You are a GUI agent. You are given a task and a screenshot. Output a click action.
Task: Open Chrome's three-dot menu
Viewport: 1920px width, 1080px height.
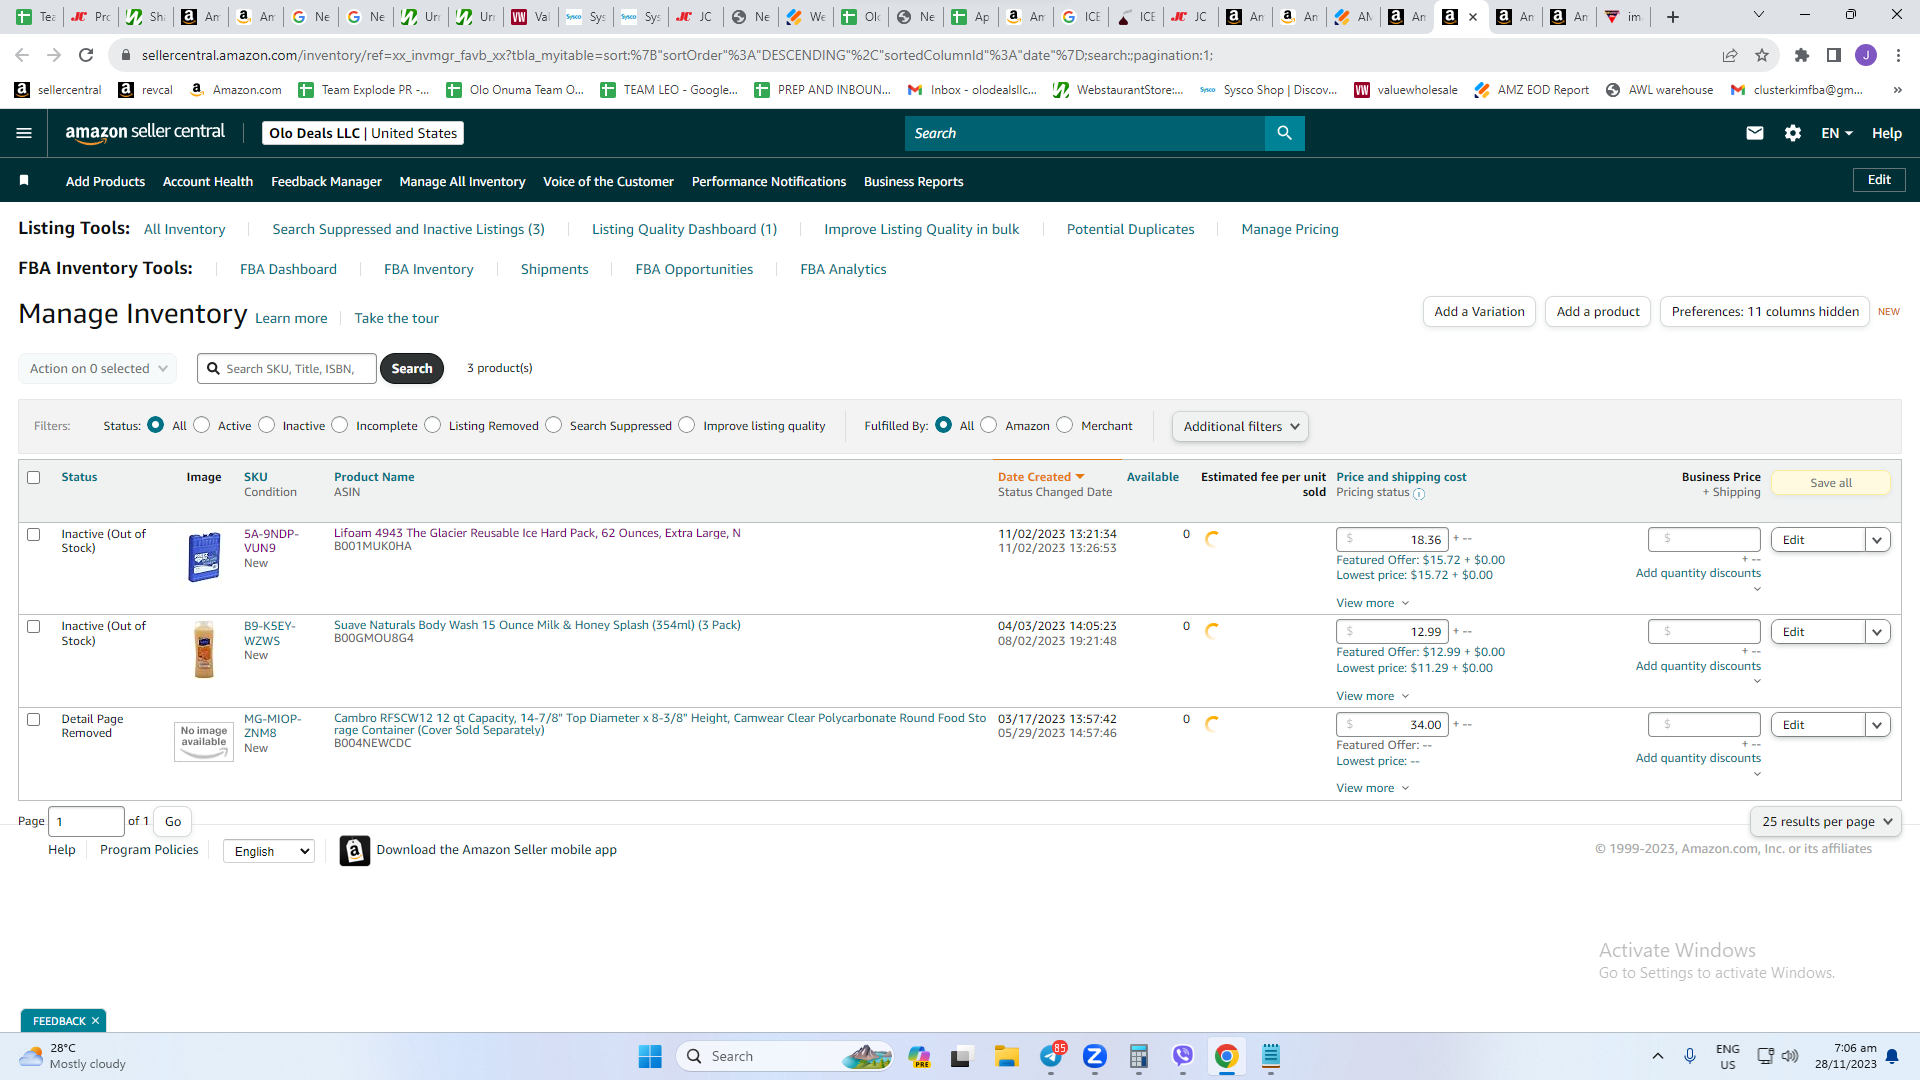(x=1898, y=55)
